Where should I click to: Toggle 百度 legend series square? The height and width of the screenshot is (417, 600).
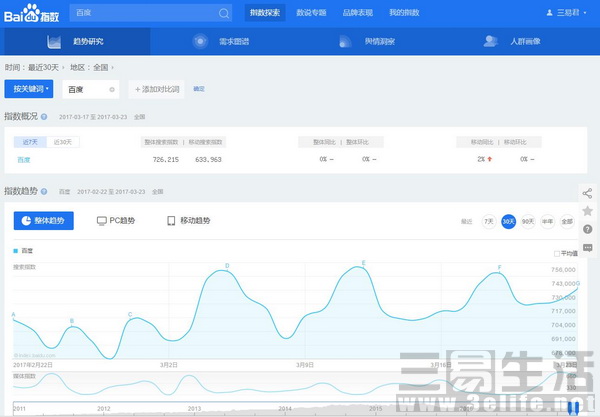[x=16, y=251]
